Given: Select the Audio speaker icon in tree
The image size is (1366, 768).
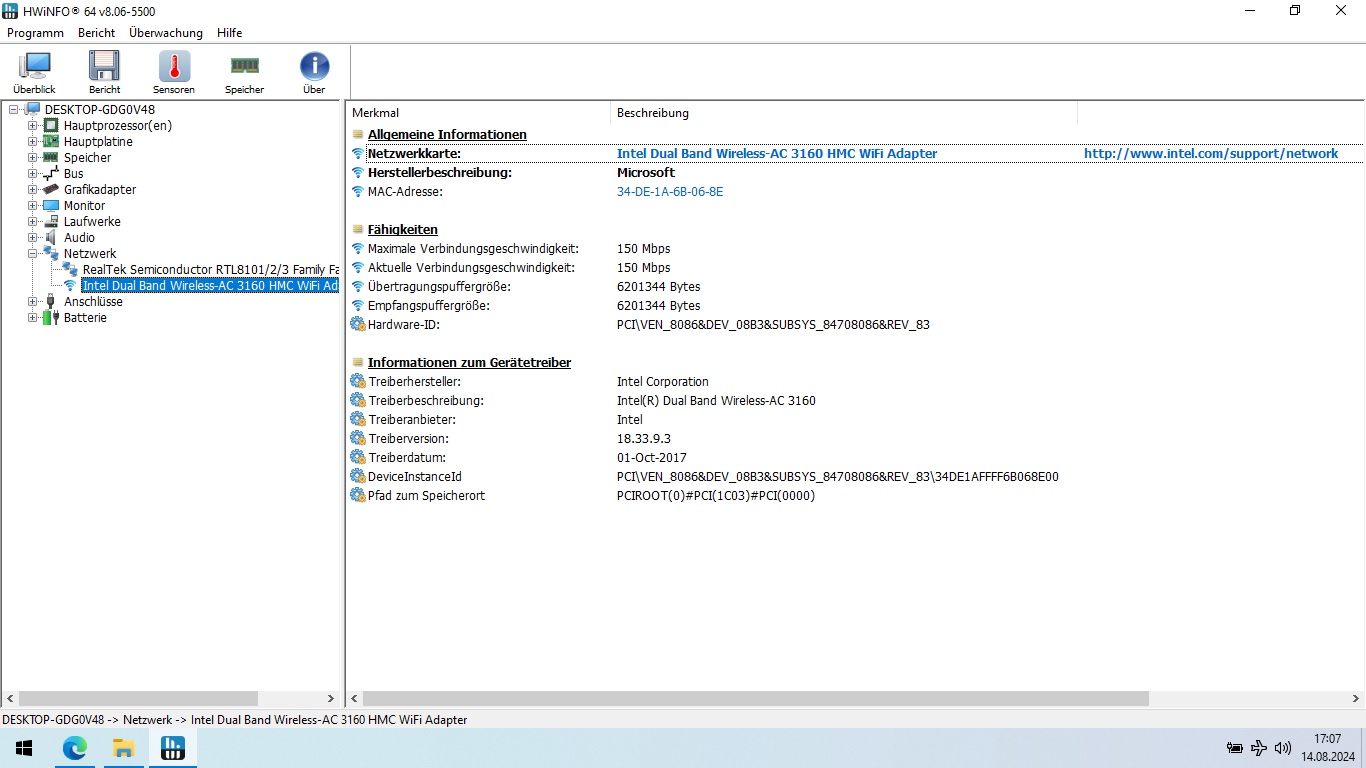Looking at the screenshot, I should [51, 238].
